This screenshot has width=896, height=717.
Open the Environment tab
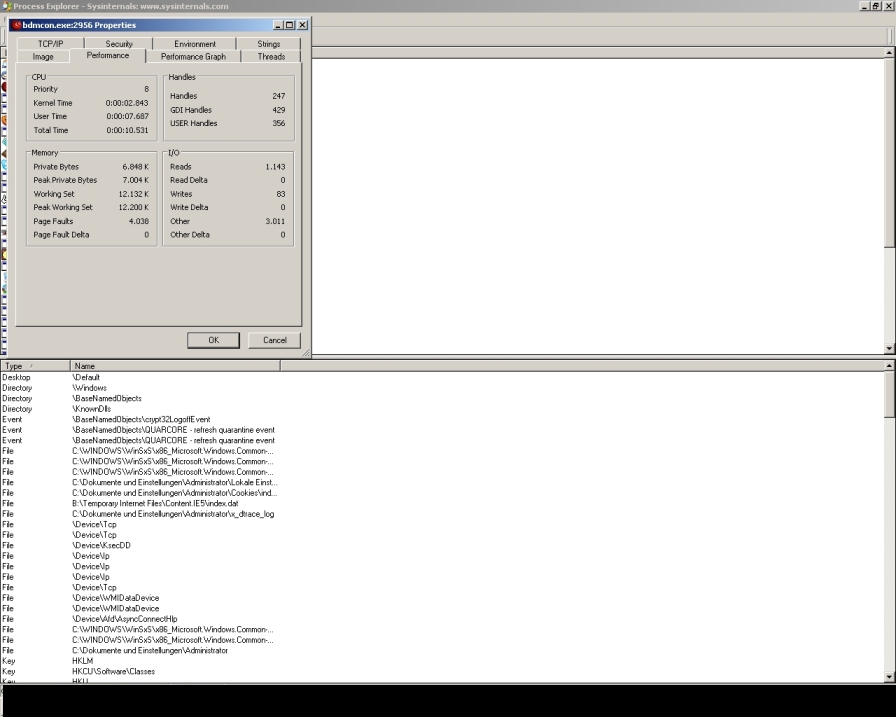[x=195, y=43]
